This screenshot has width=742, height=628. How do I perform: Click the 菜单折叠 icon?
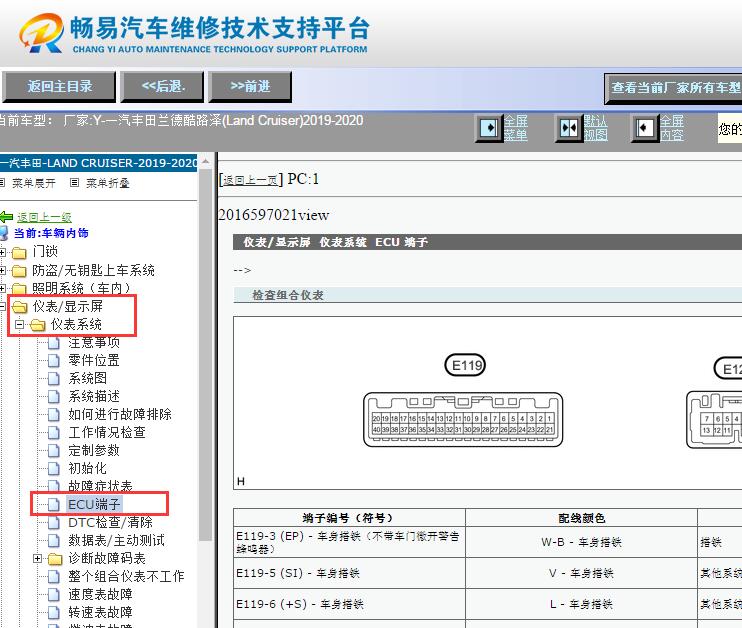pyautogui.click(x=74, y=183)
